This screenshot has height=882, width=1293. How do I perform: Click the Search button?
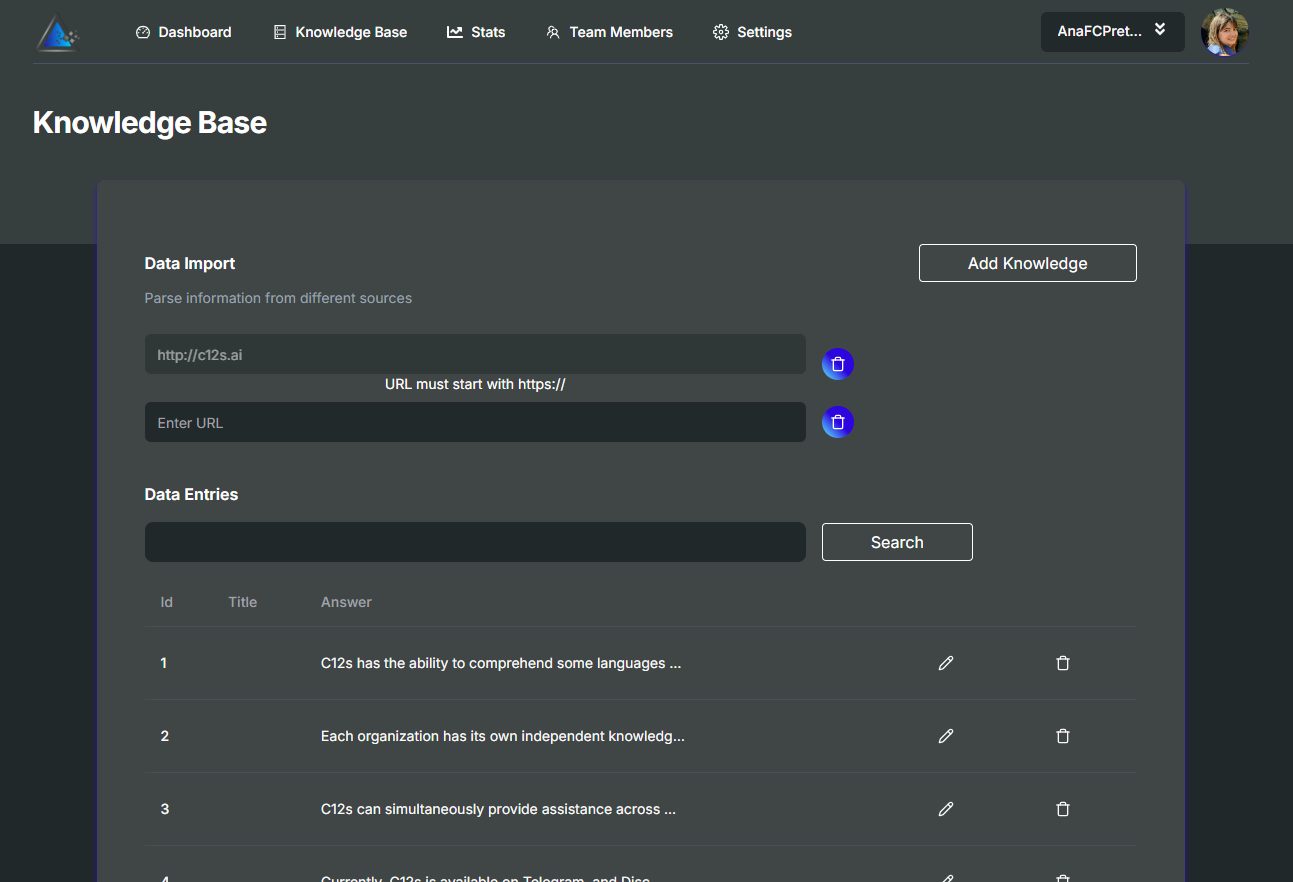(897, 542)
